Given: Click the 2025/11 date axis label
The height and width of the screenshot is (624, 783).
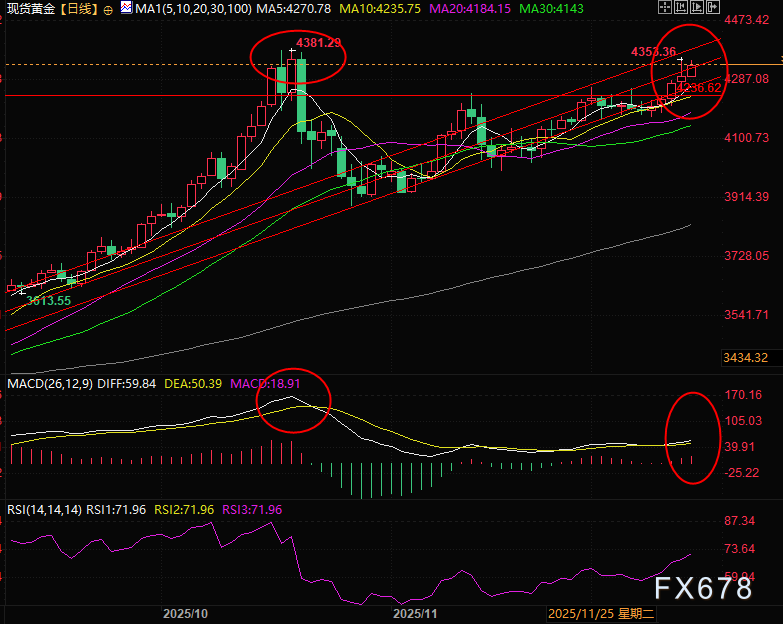Looking at the screenshot, I should pyautogui.click(x=415, y=614).
